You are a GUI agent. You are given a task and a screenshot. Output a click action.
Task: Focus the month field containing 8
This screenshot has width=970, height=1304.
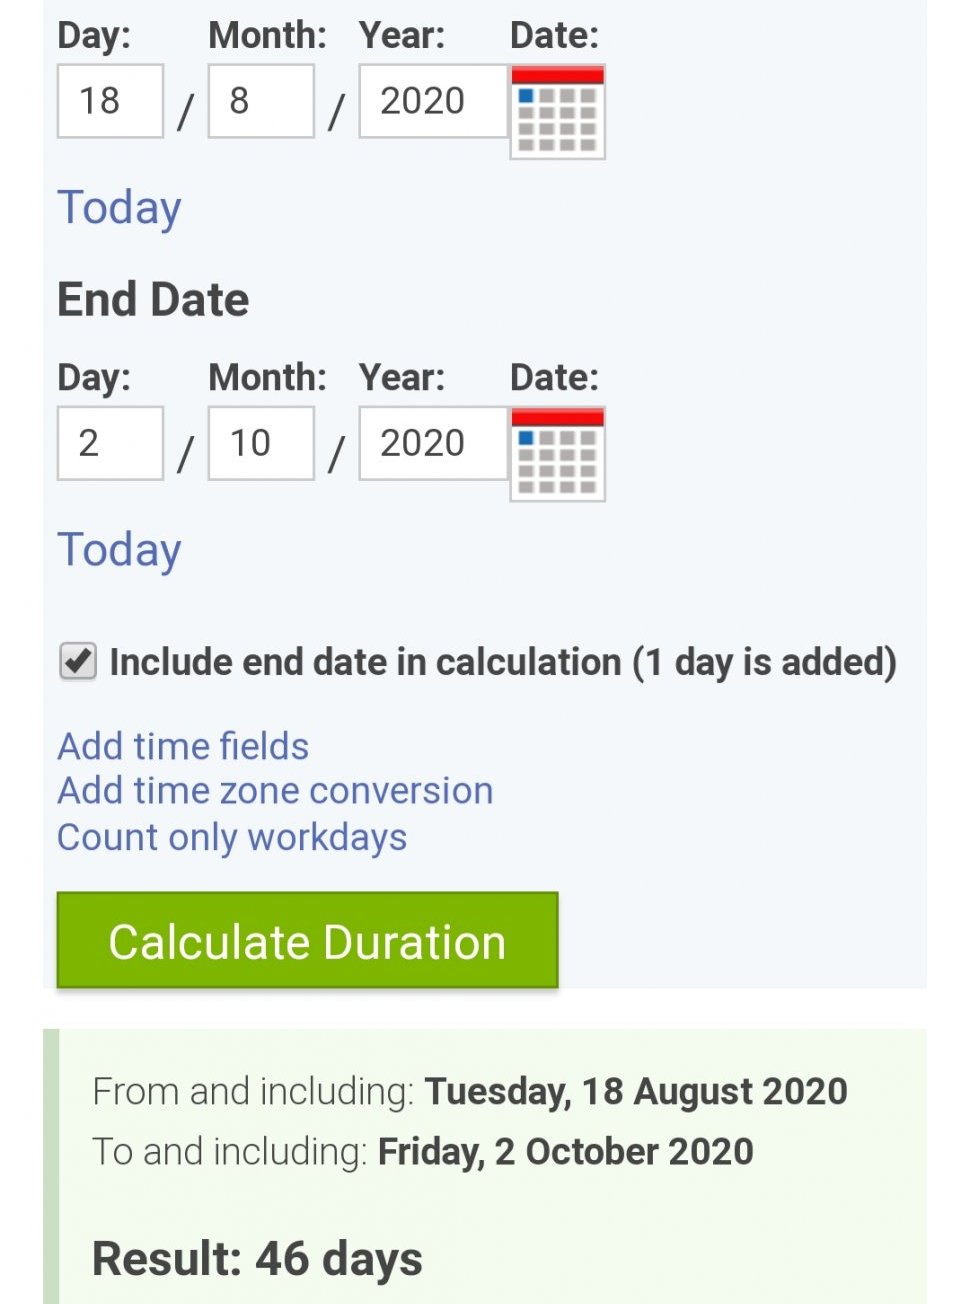pos(261,101)
